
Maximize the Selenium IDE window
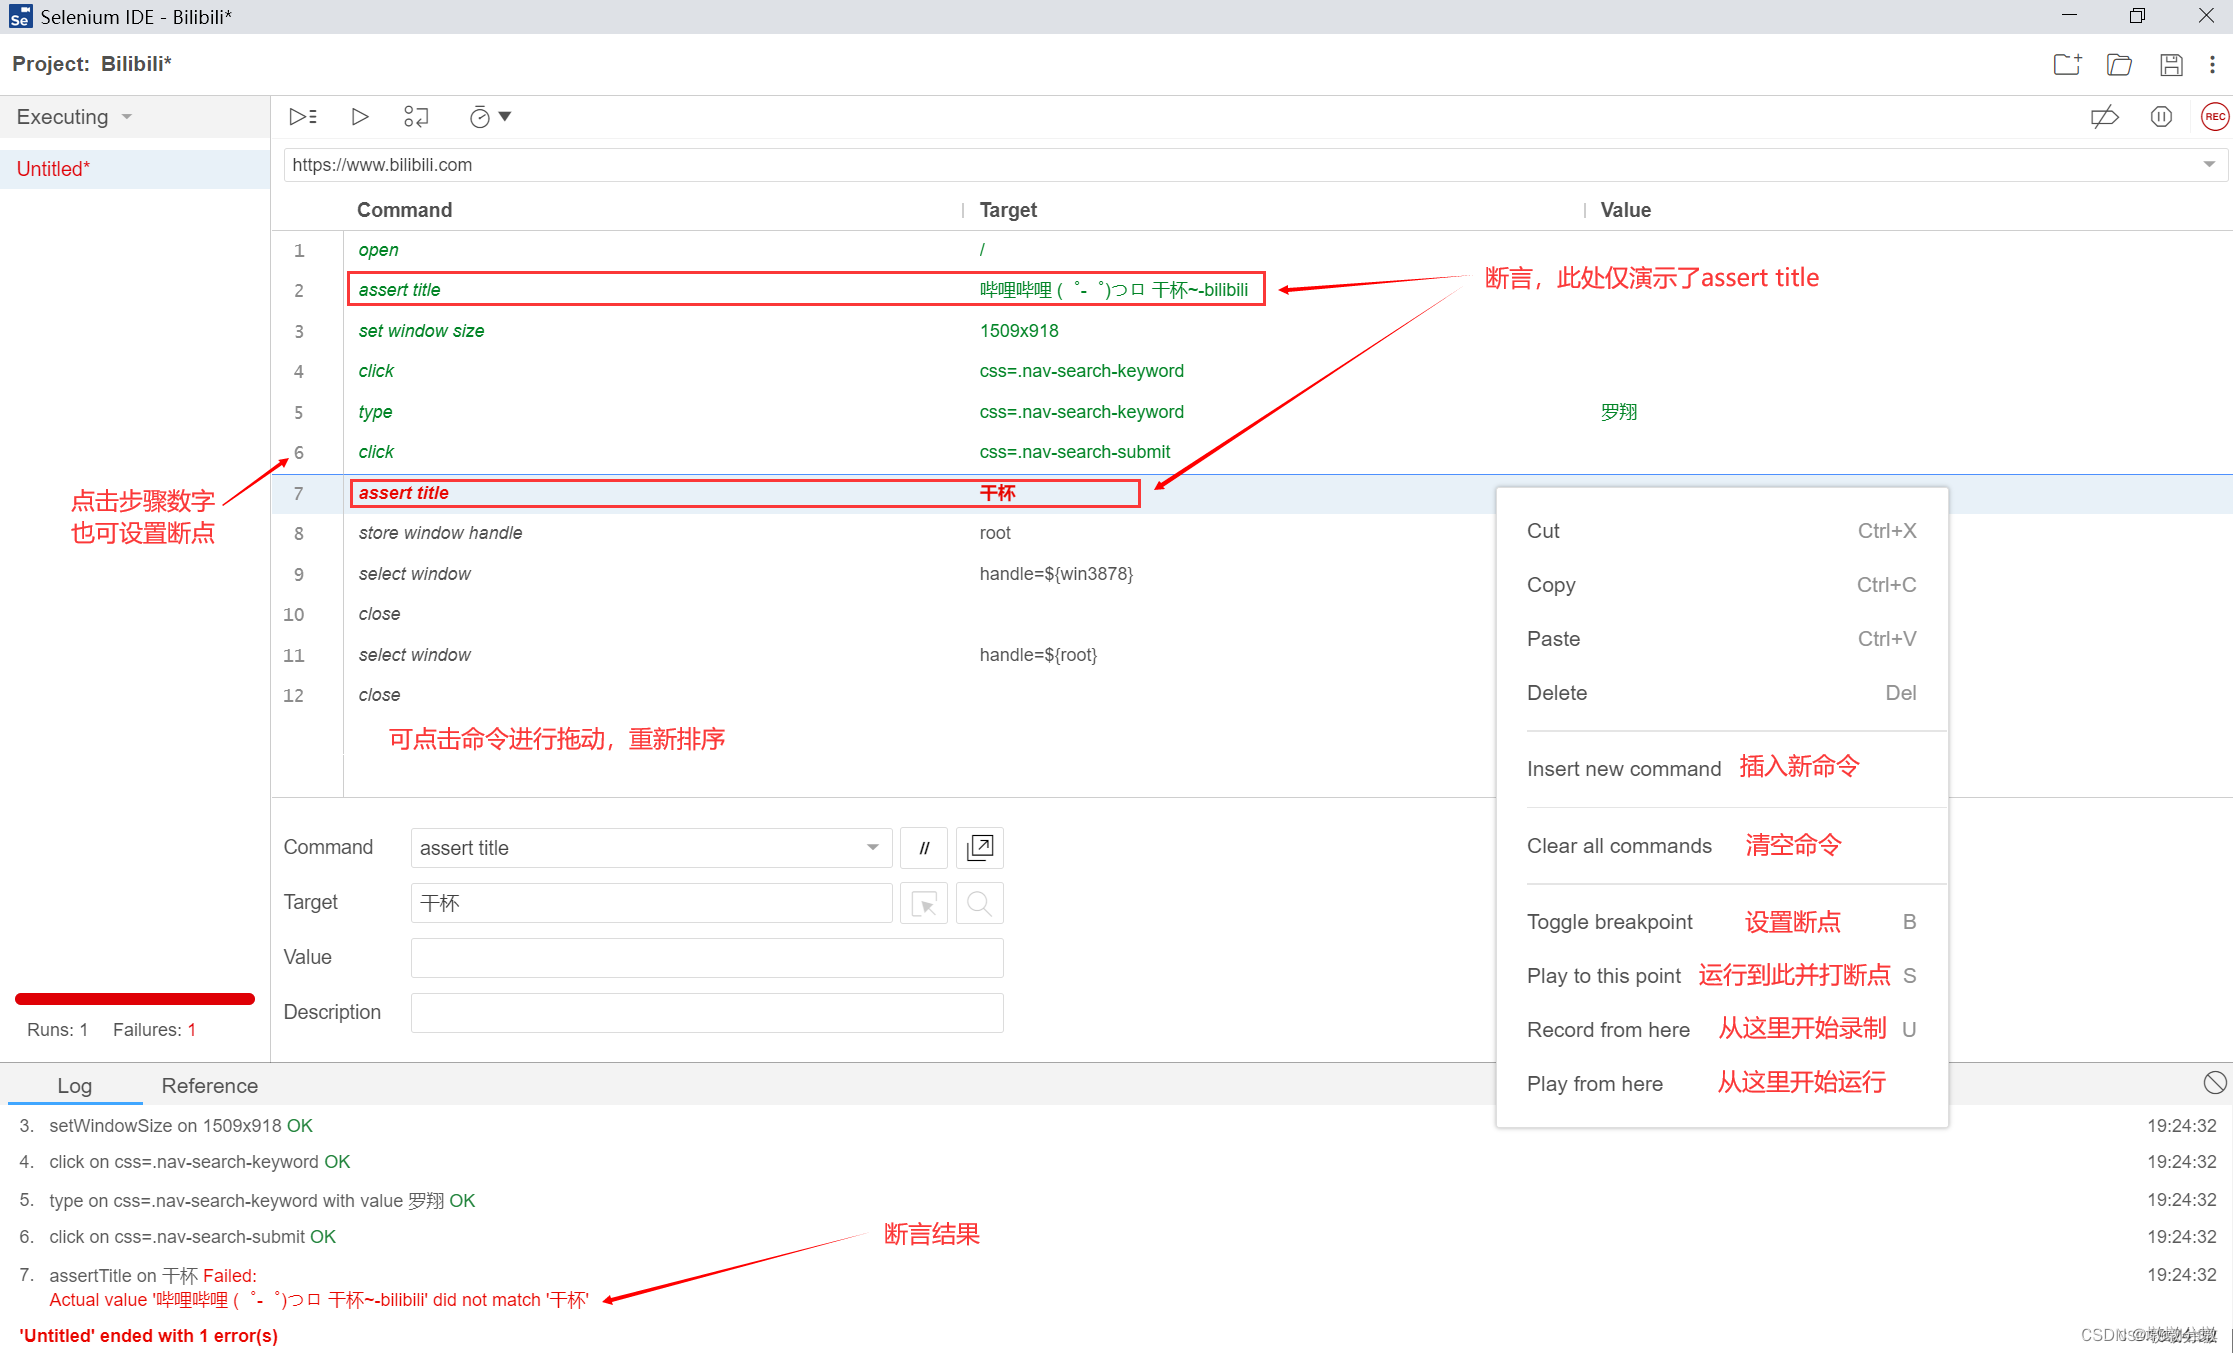pyautogui.click(x=2137, y=16)
